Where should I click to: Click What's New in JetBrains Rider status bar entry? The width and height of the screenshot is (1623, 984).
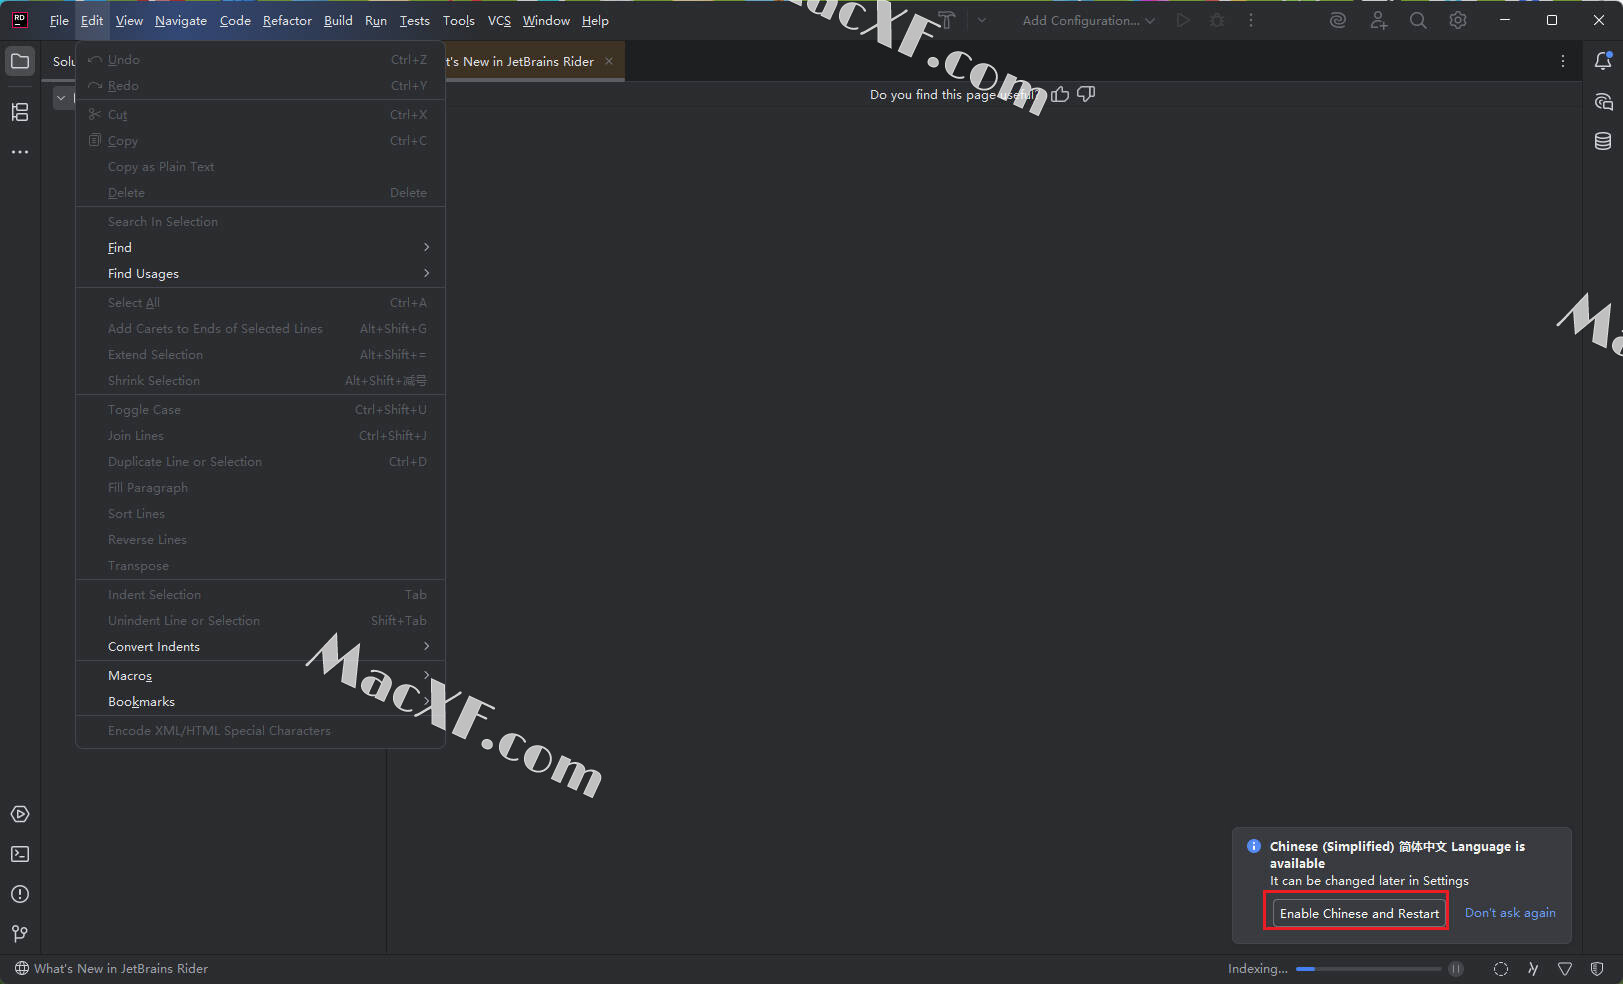pyautogui.click(x=111, y=969)
